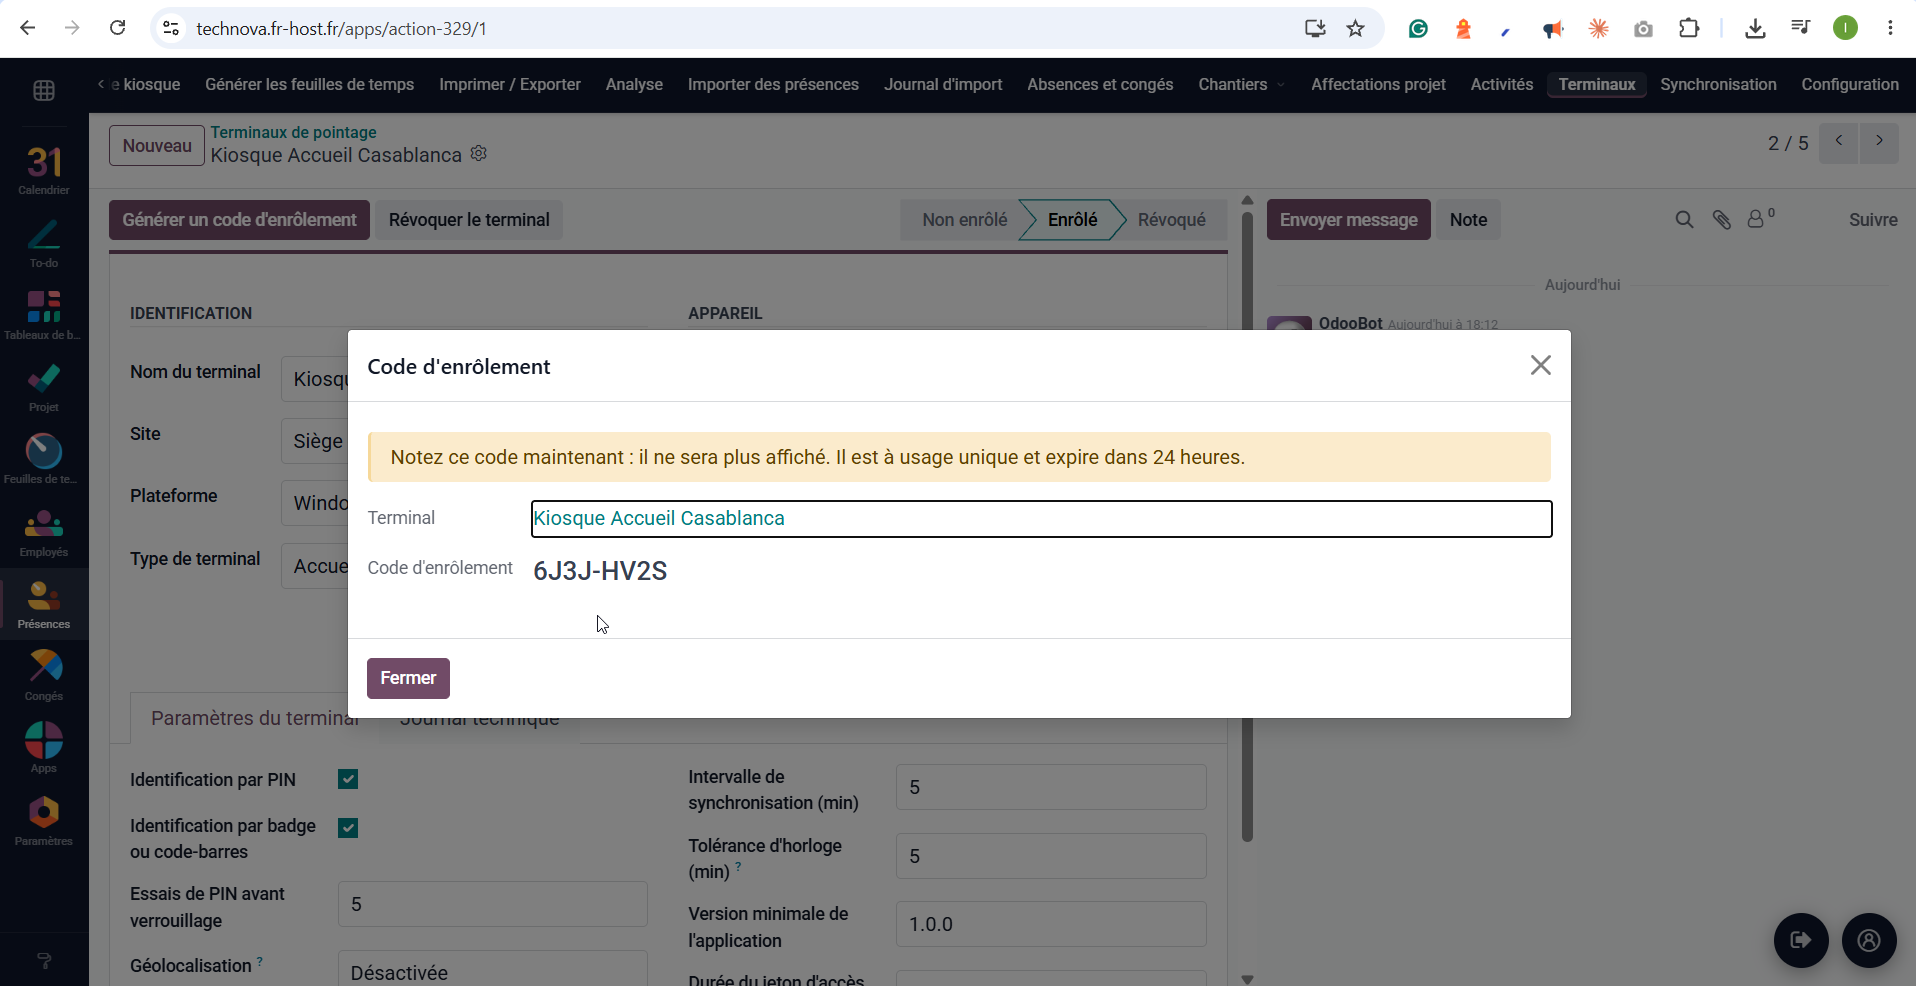
Task: Open Importer des présences menu
Action: pyautogui.click(x=773, y=85)
